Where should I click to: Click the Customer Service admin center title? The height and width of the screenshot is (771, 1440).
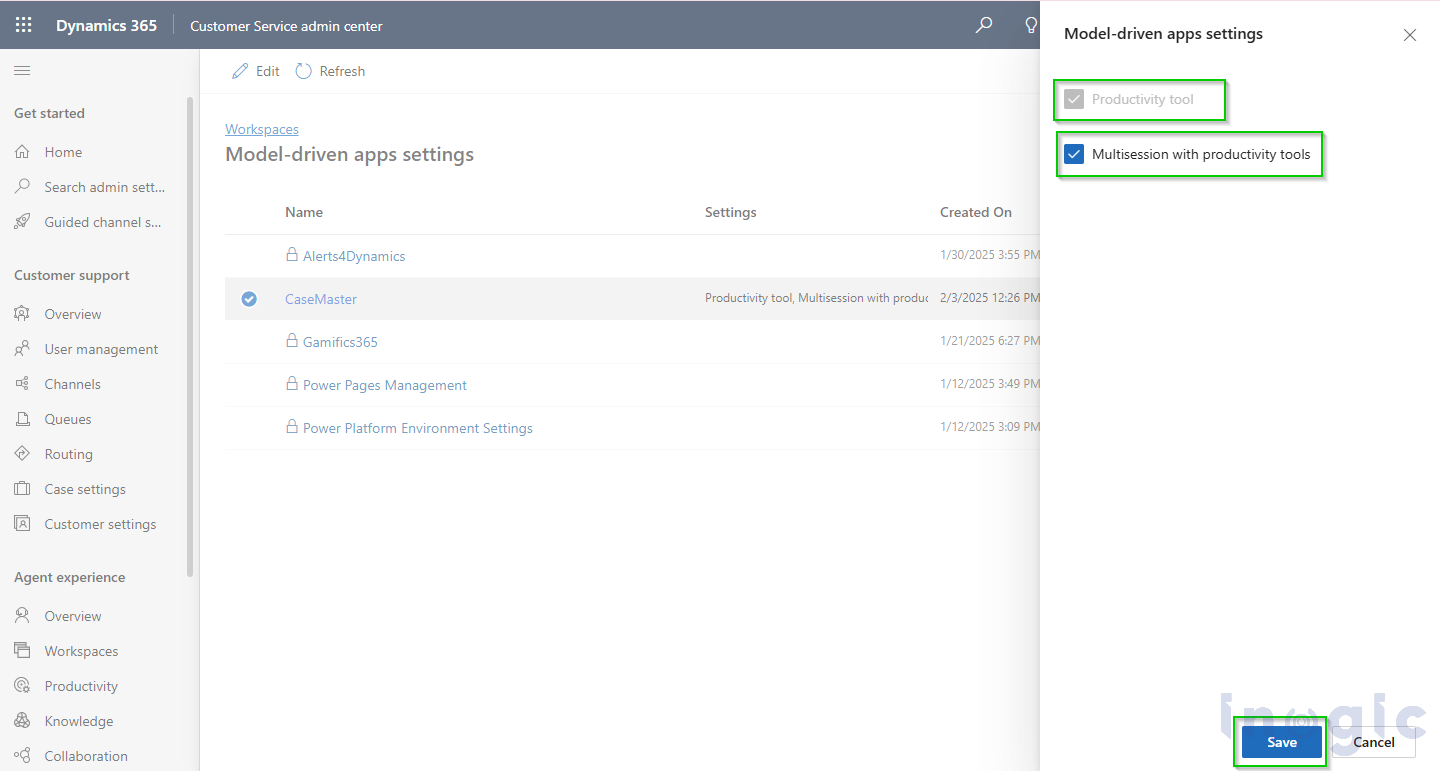(x=286, y=26)
